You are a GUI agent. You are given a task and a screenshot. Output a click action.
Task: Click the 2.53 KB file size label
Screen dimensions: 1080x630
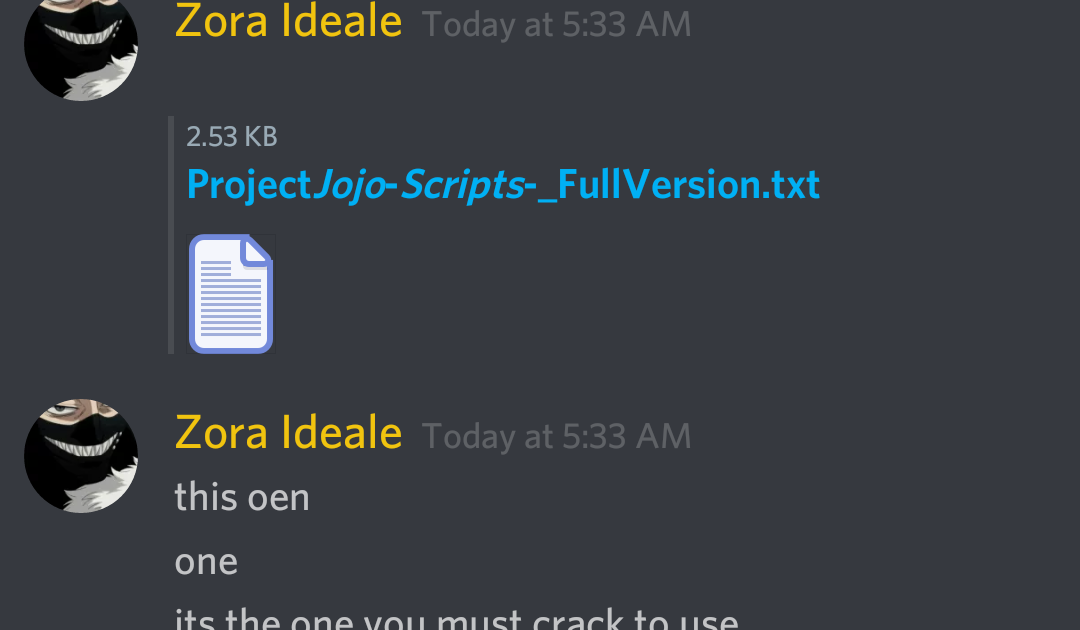tap(232, 137)
